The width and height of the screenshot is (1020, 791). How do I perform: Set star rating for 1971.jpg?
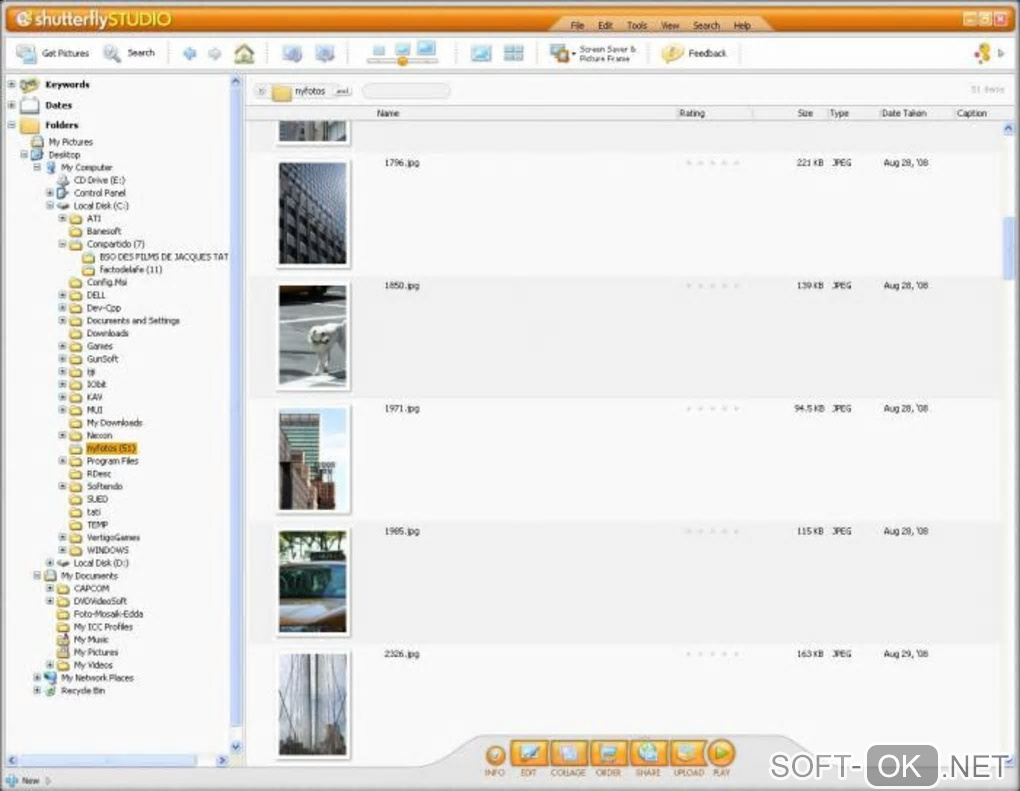[x=712, y=409]
